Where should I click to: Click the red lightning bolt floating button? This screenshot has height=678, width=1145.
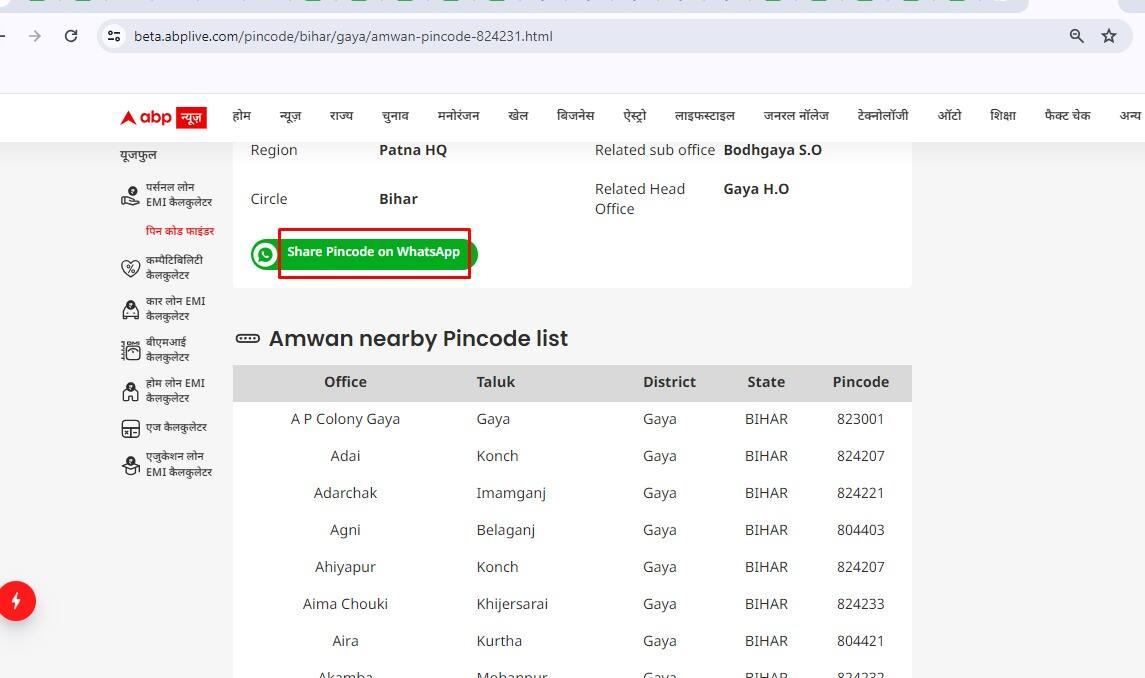17,601
